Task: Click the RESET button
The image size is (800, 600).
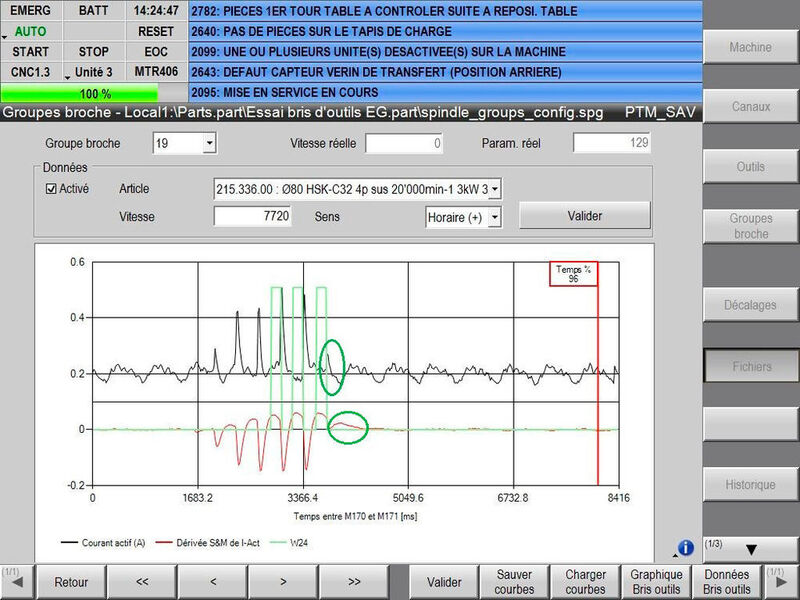Action: point(156,32)
